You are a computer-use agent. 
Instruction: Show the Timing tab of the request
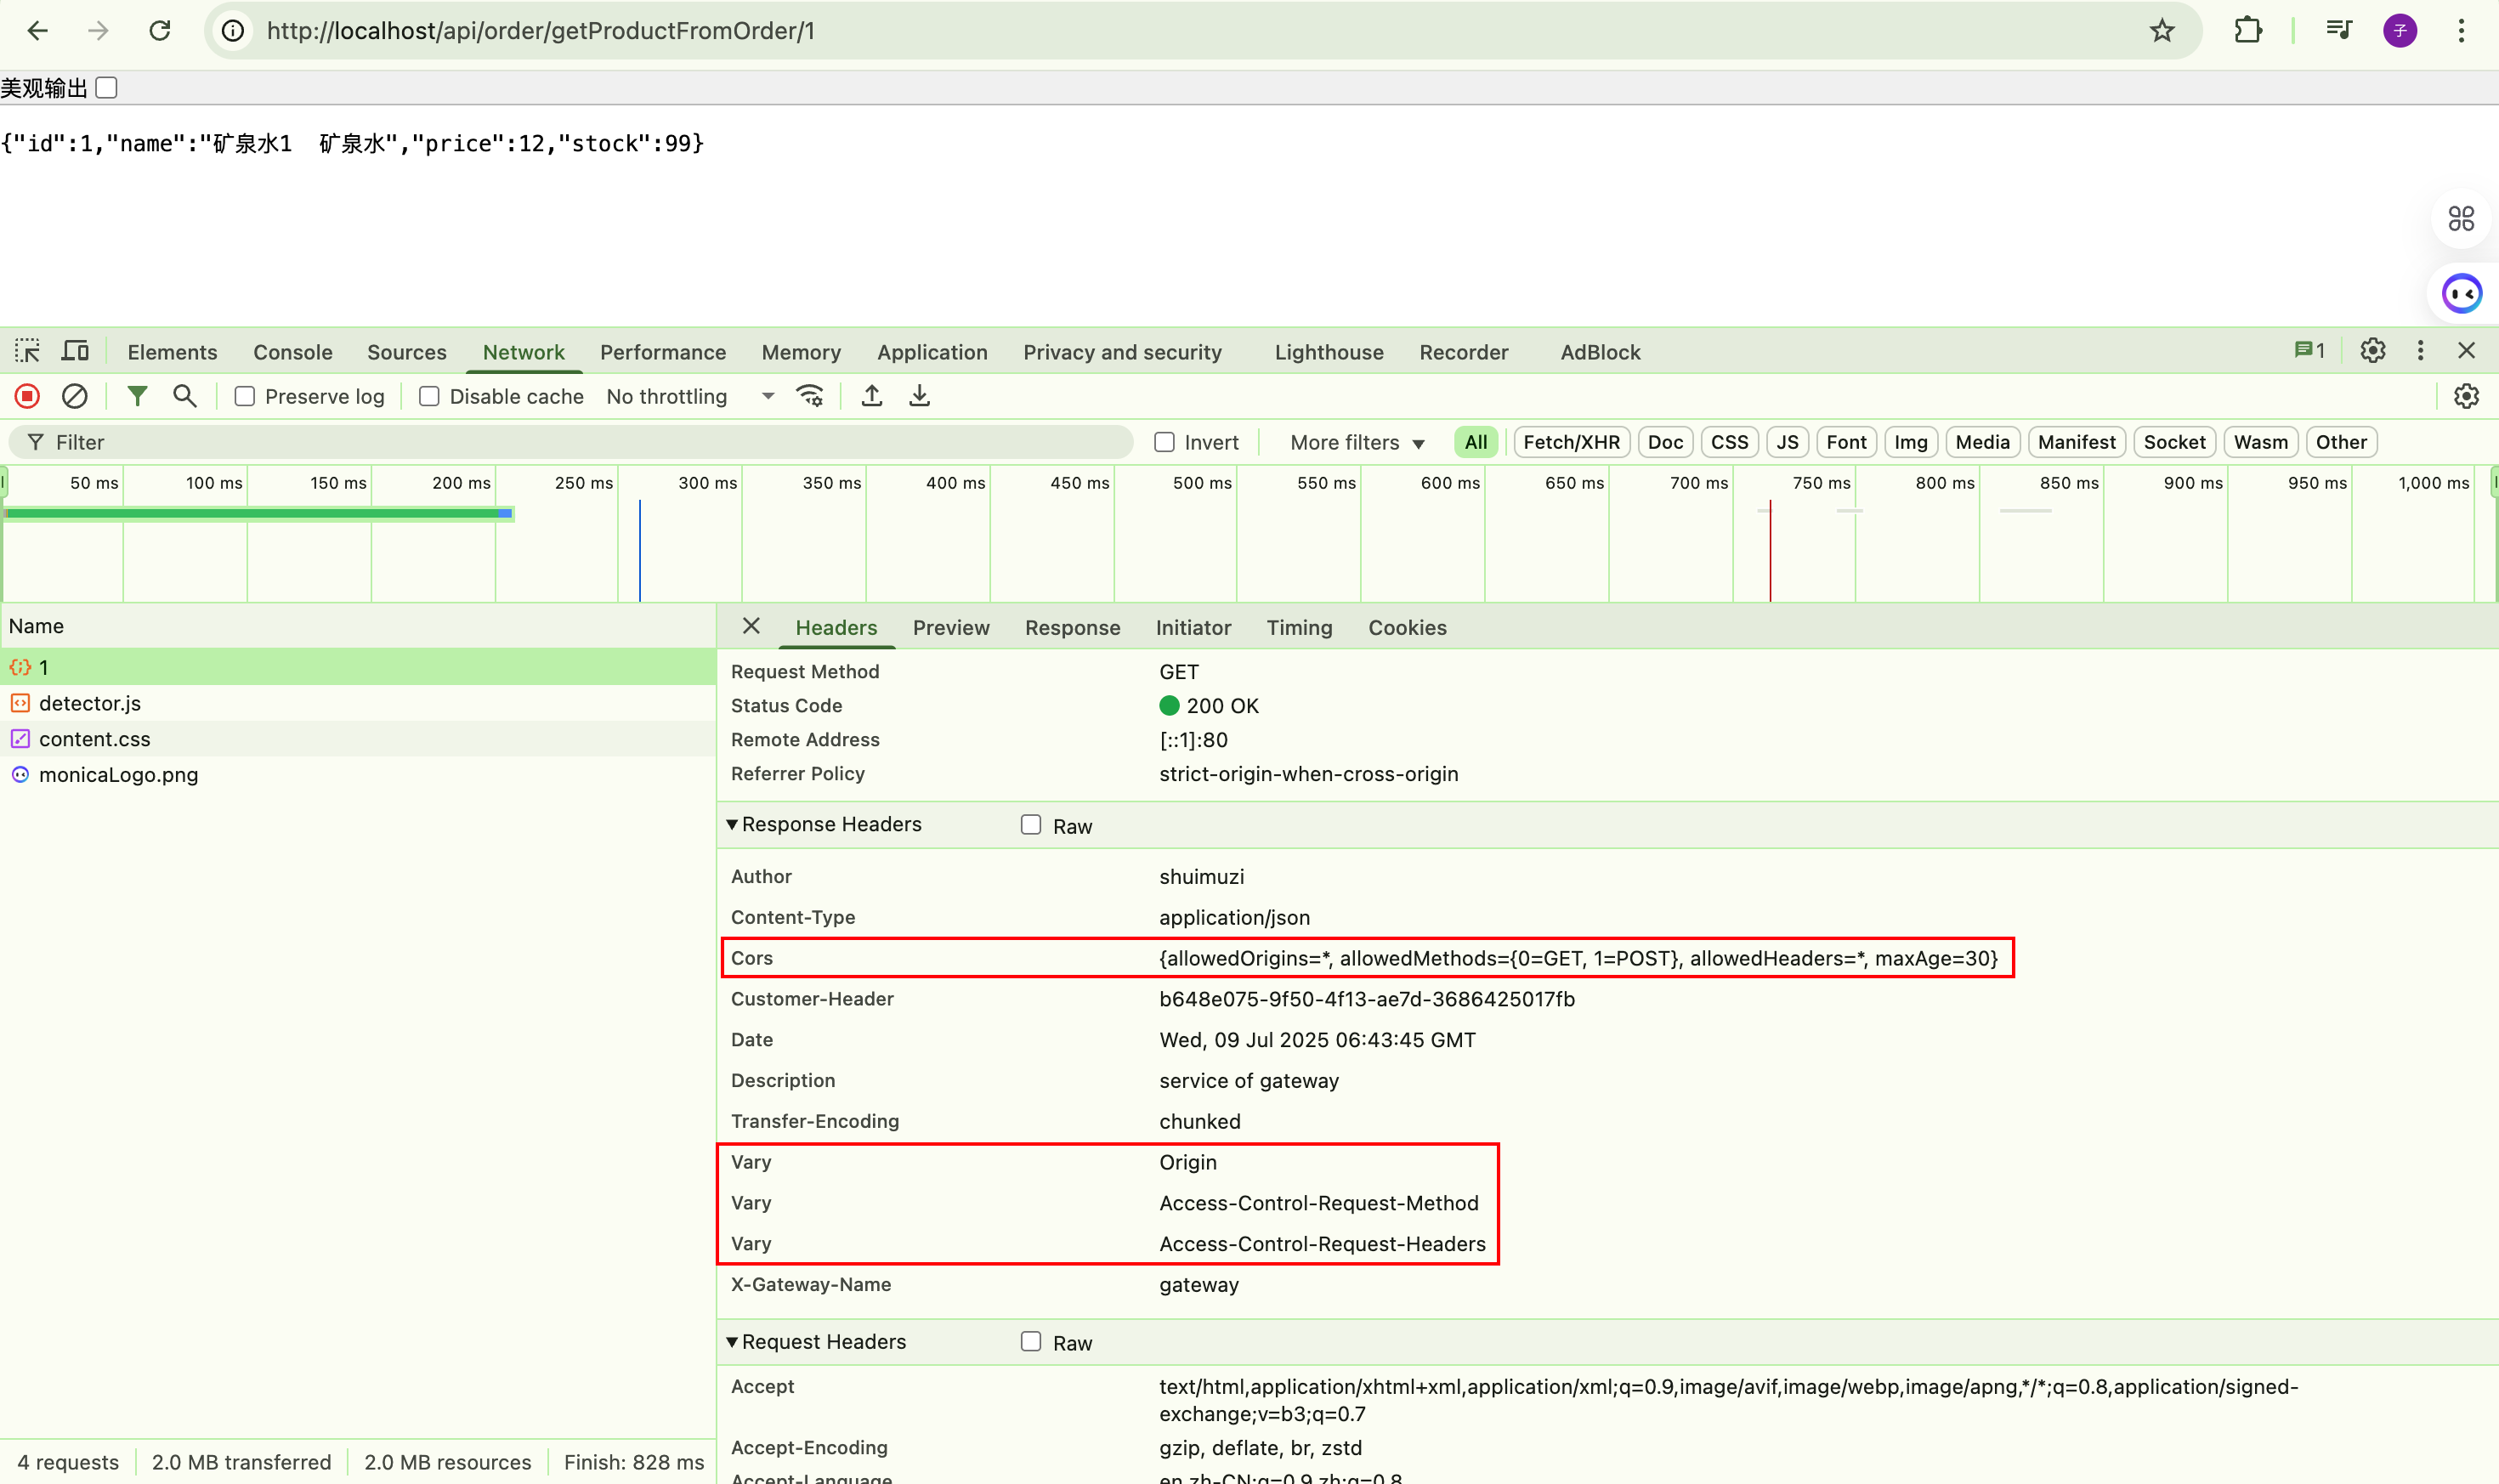(1299, 627)
